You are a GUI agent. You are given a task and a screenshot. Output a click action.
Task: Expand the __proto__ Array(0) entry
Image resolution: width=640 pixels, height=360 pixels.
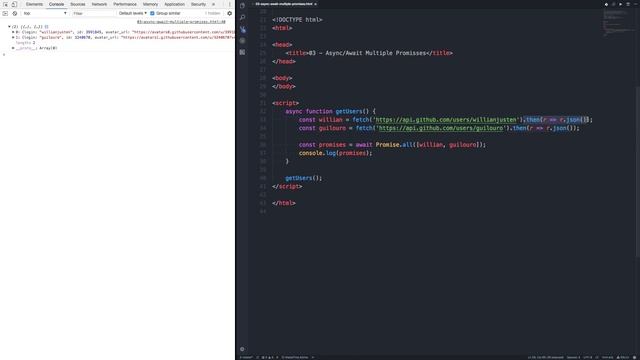[x=13, y=48]
